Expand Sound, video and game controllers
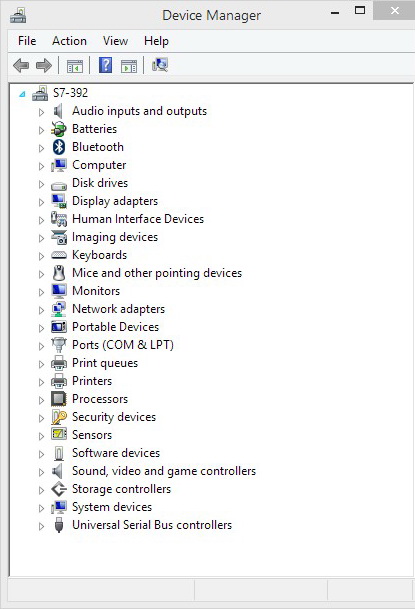Viewport: 415px width, 609px height. coord(41,472)
